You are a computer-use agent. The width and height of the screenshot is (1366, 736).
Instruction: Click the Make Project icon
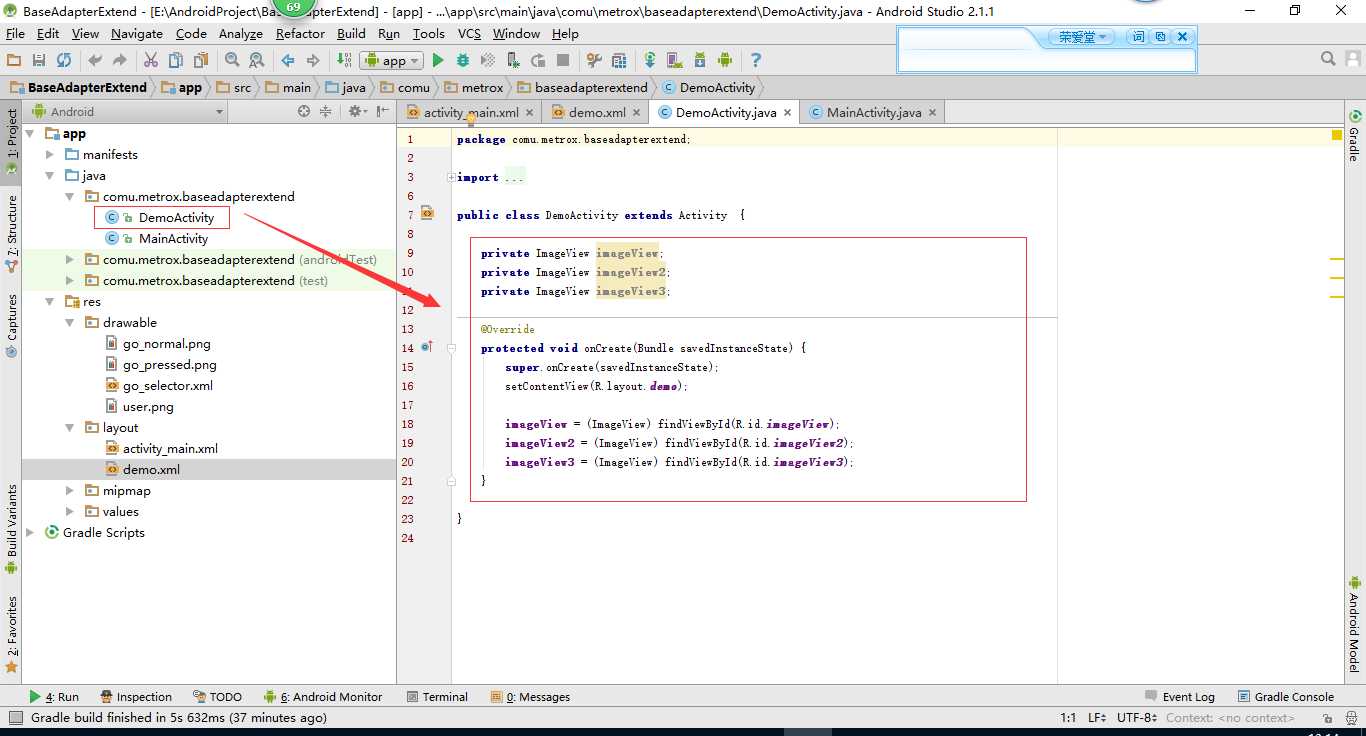[x=344, y=60]
